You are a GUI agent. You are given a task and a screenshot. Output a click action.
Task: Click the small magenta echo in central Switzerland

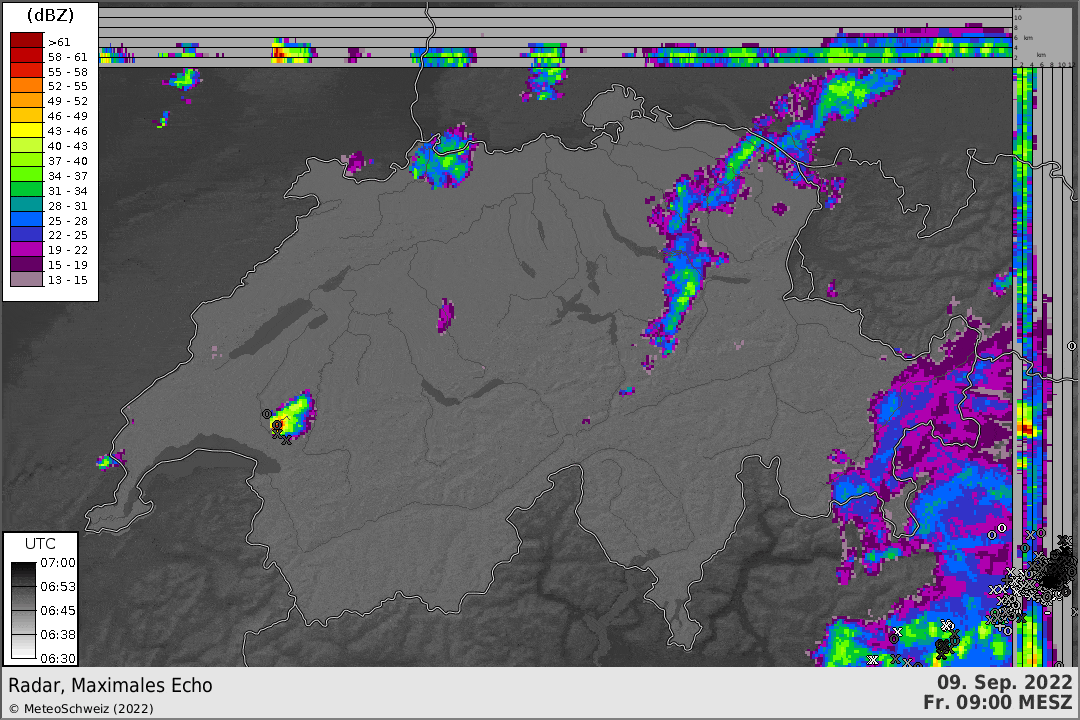click(446, 316)
